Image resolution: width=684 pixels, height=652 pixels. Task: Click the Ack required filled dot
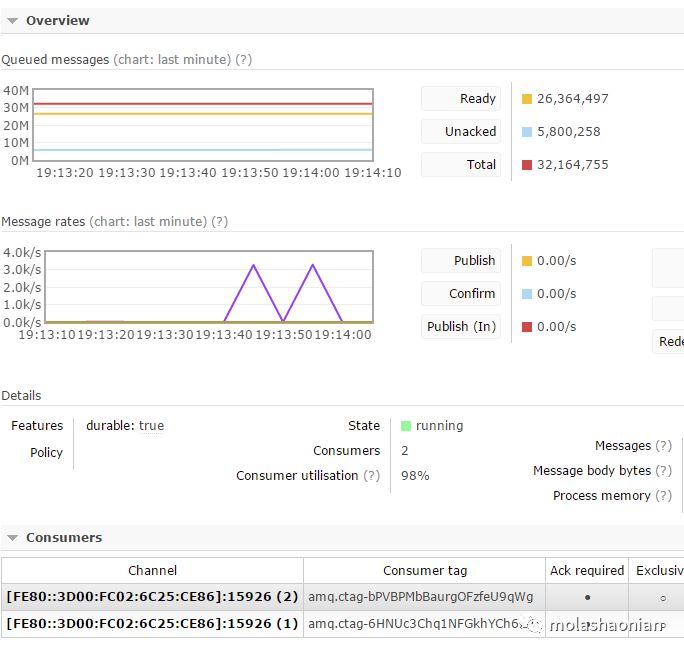coord(588,597)
